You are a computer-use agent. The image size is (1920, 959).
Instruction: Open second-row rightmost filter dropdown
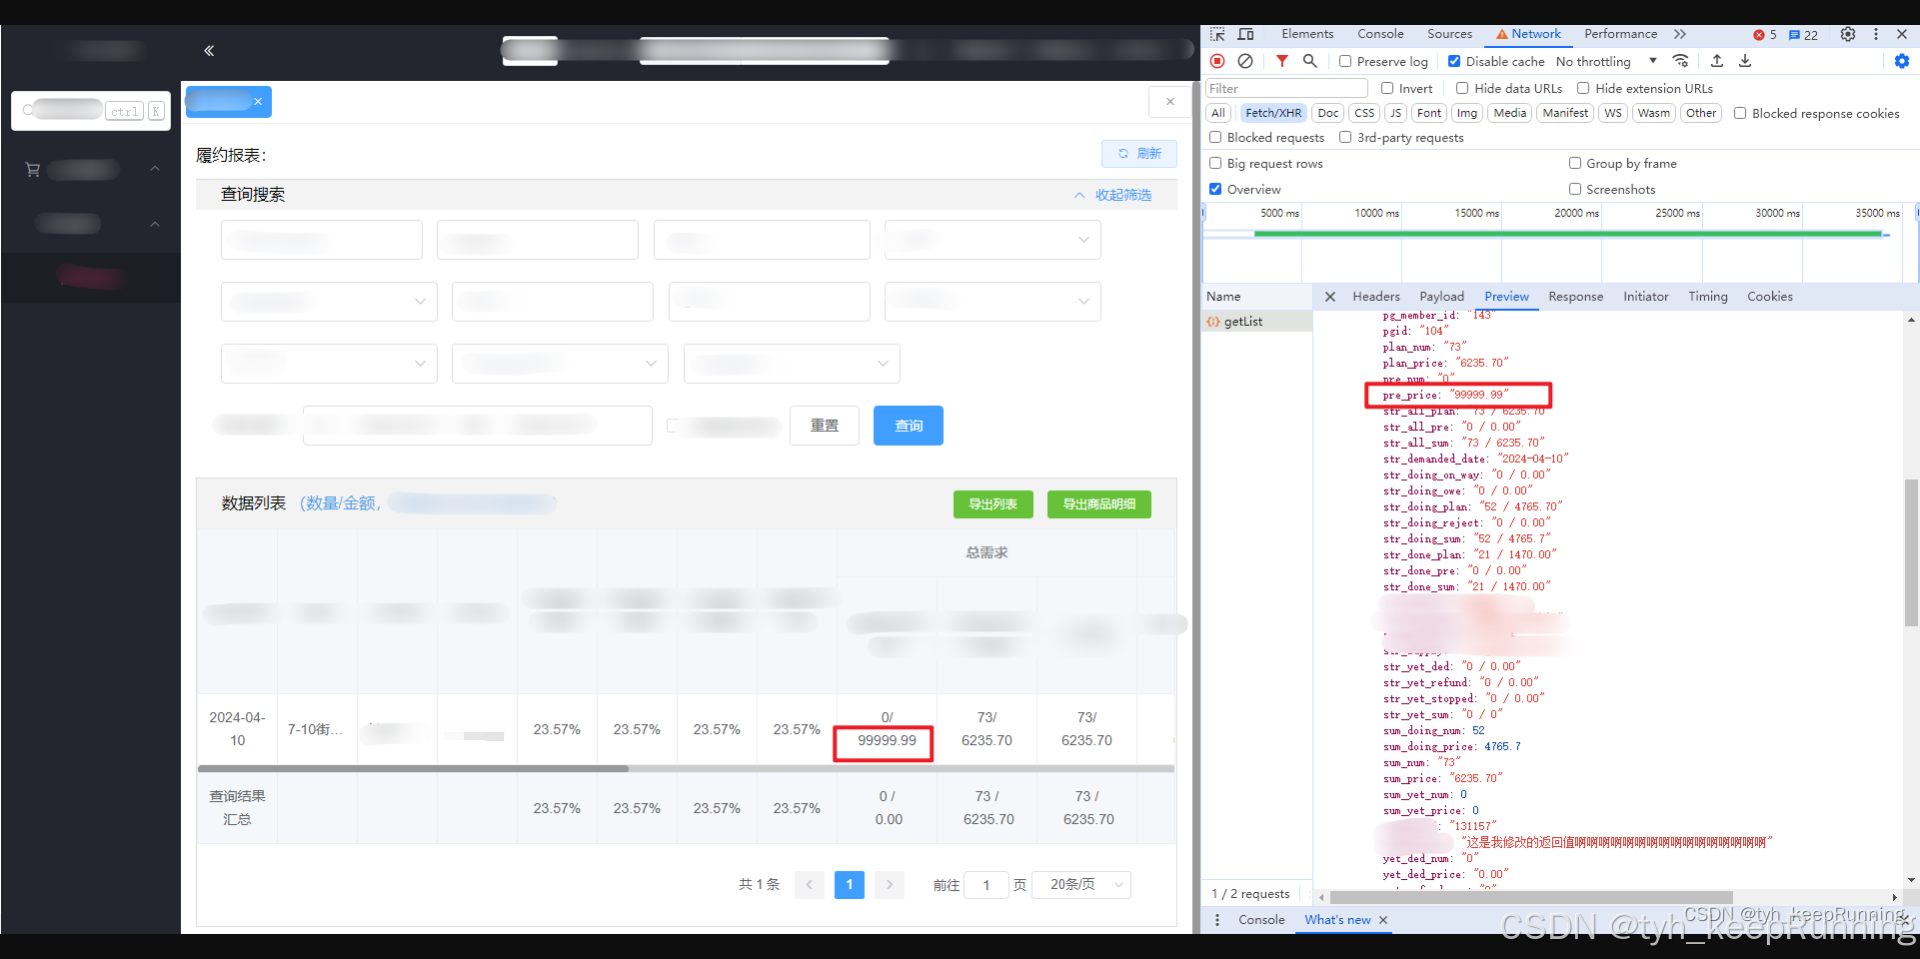(x=992, y=301)
